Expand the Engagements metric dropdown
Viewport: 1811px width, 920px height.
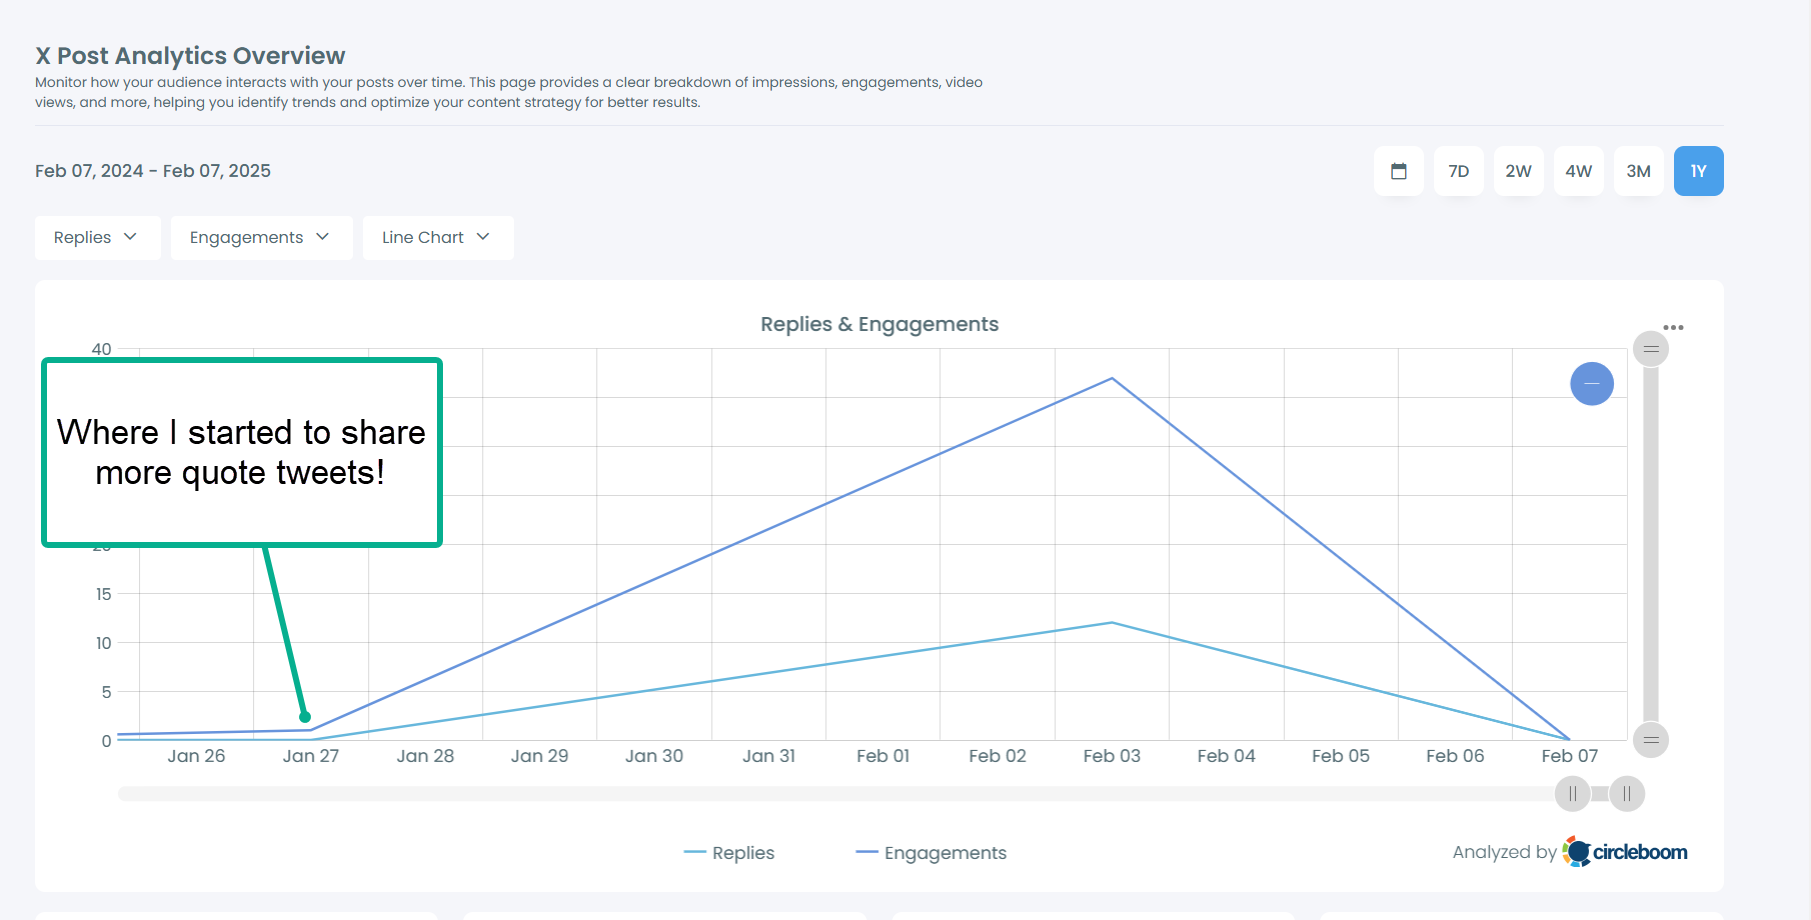click(262, 238)
